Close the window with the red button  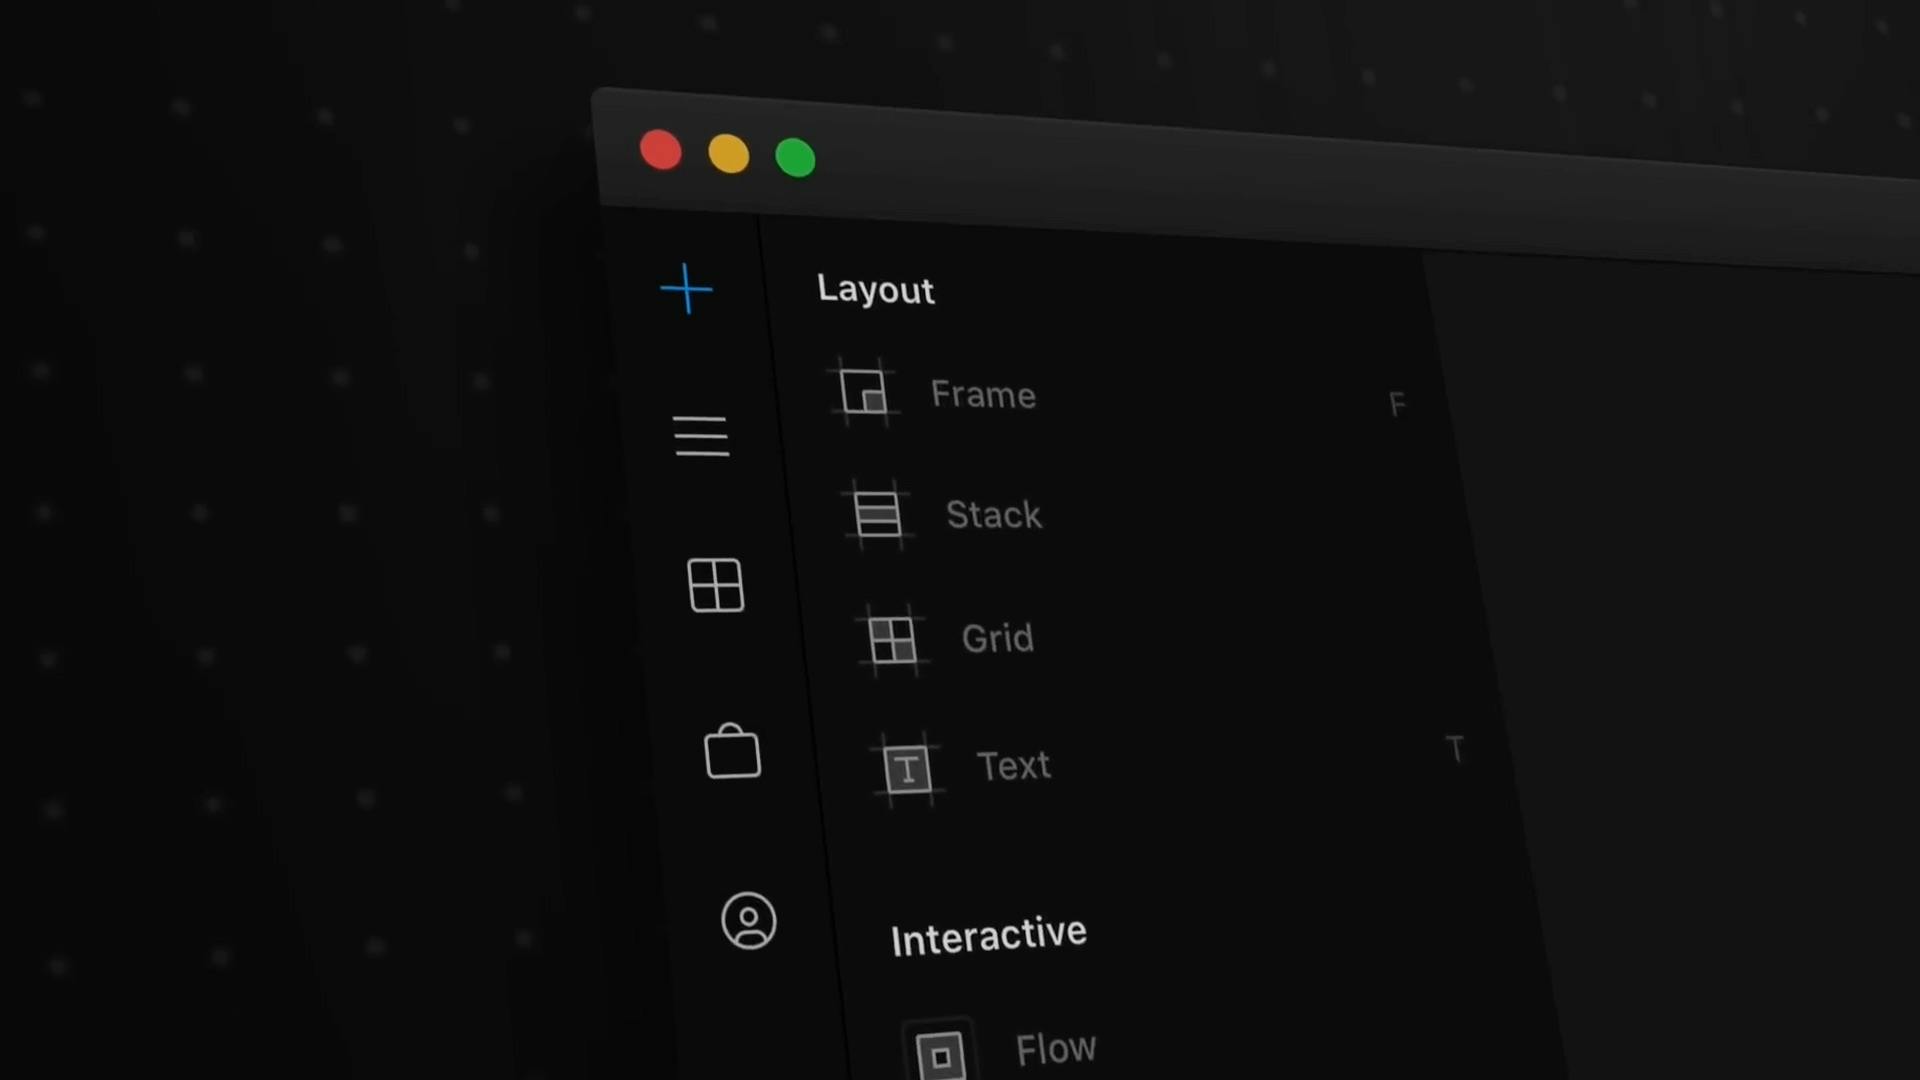(661, 150)
